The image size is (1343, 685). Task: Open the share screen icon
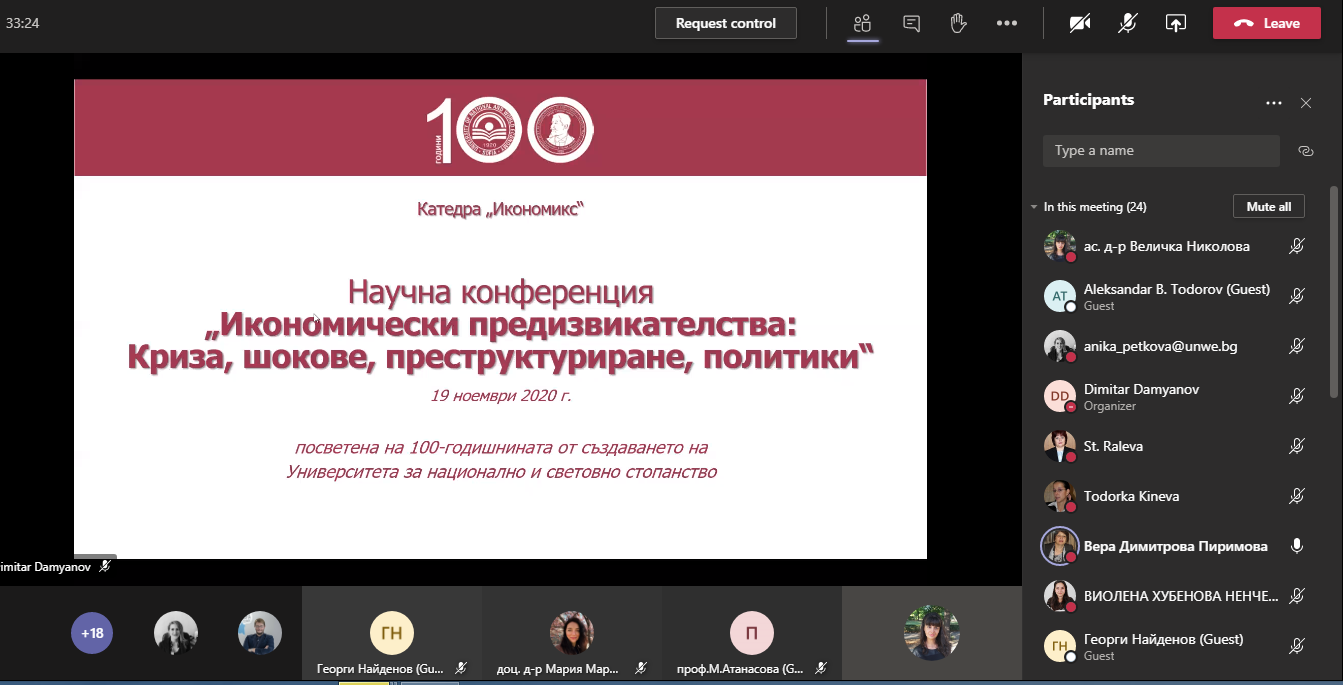click(1176, 23)
